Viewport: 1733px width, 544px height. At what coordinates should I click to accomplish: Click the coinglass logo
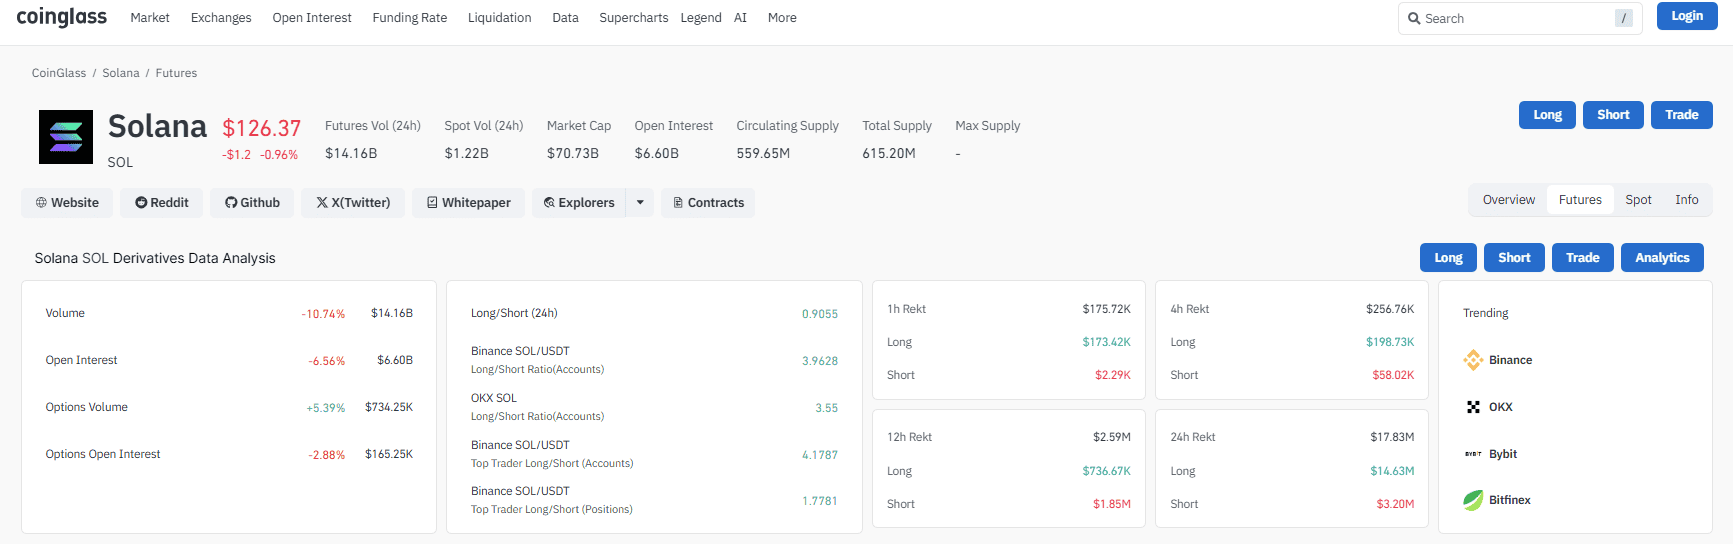point(61,17)
